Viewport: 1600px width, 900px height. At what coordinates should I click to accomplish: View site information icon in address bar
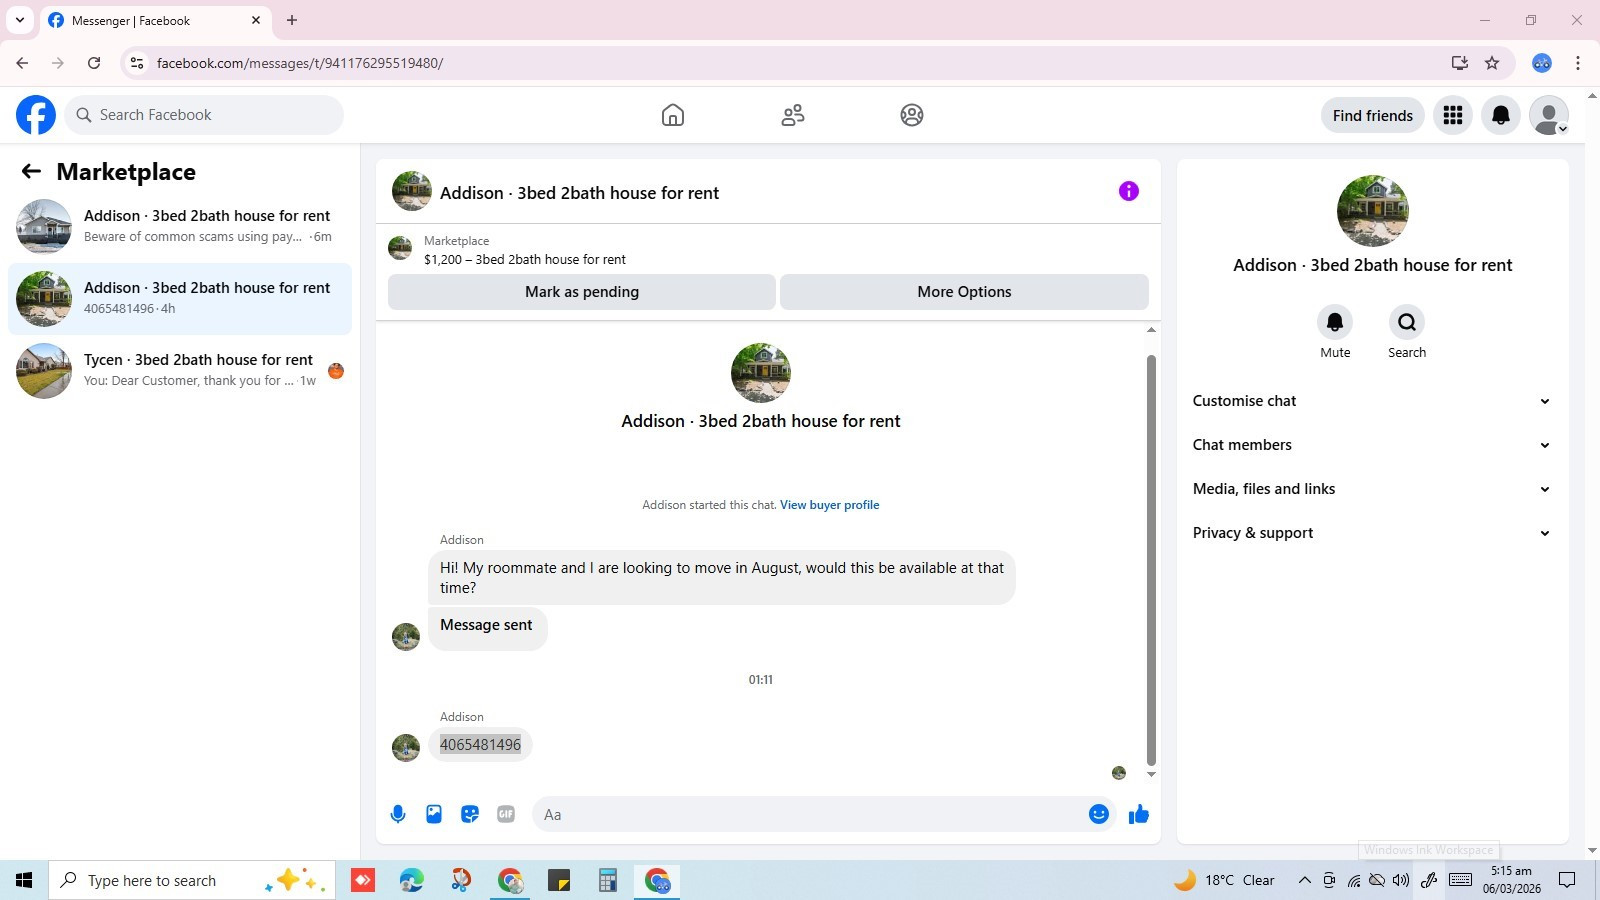pos(137,63)
